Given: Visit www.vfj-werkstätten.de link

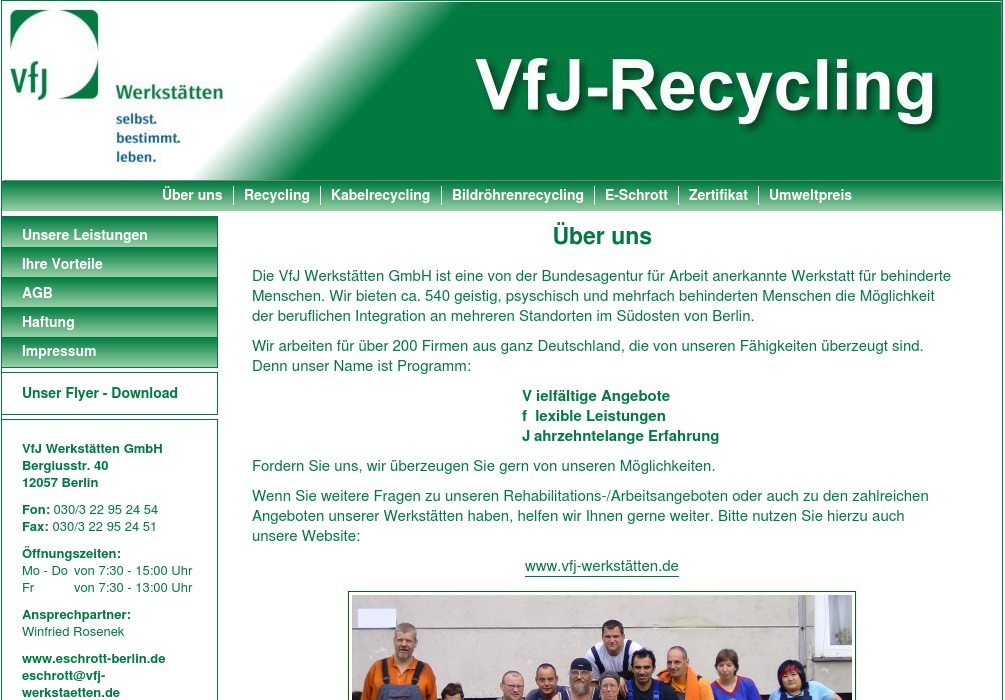Looking at the screenshot, I should click(601, 565).
